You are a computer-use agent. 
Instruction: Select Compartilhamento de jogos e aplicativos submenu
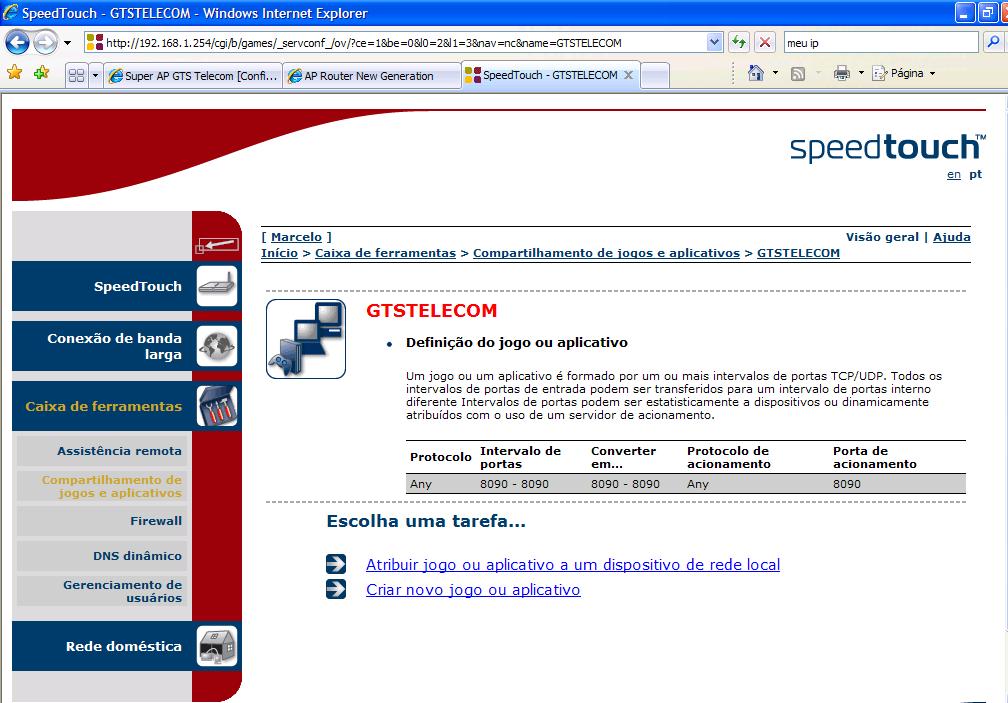click(102, 486)
